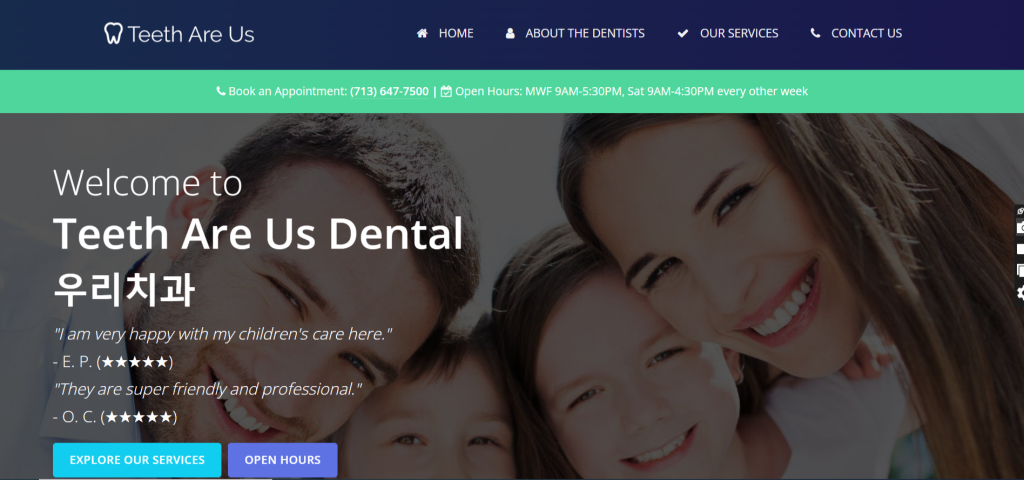Navigate to OUR SERVICES menu item
The height and width of the screenshot is (480, 1024).
[739, 33]
